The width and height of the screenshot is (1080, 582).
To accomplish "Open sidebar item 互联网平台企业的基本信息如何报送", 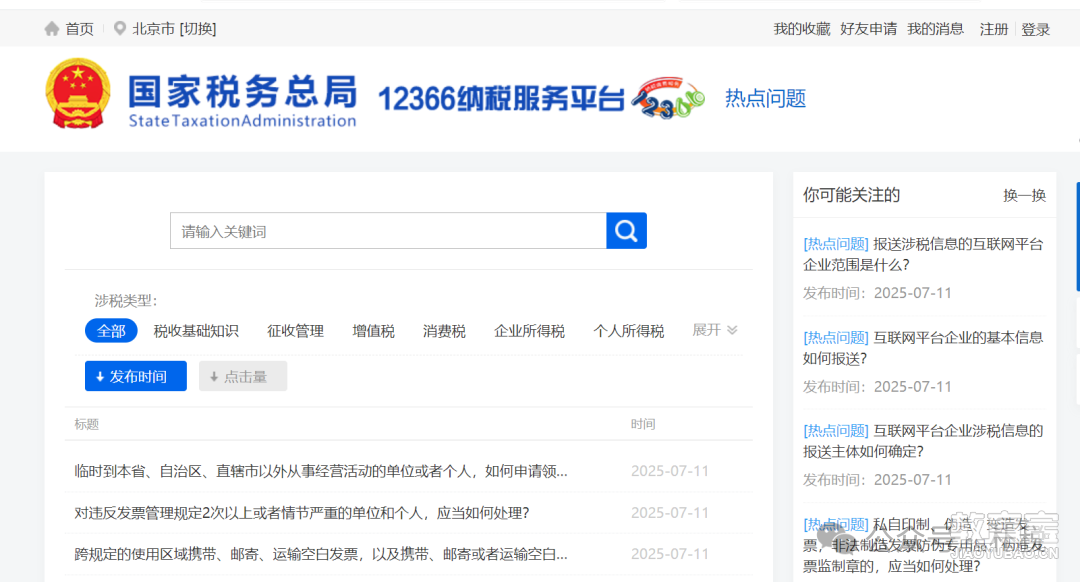I will tap(923, 348).
